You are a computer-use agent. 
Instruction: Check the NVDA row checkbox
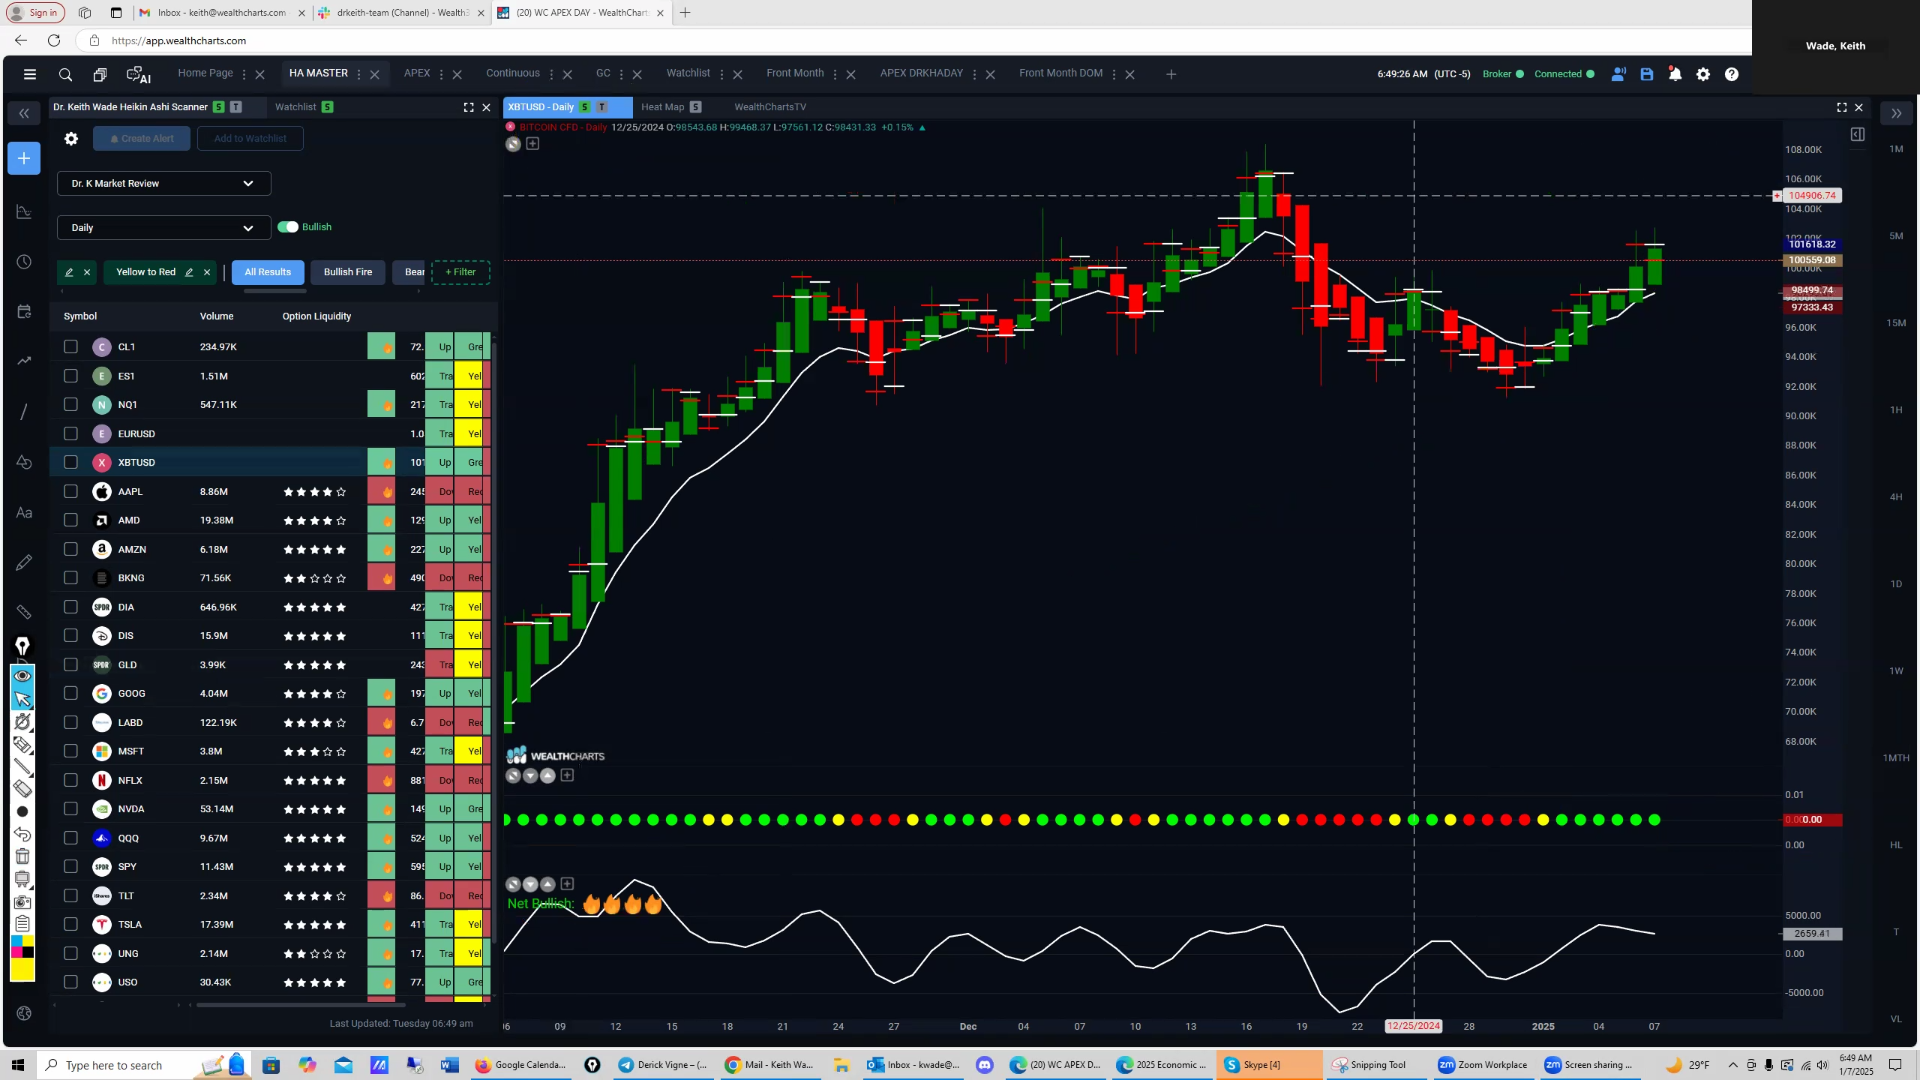click(70, 809)
